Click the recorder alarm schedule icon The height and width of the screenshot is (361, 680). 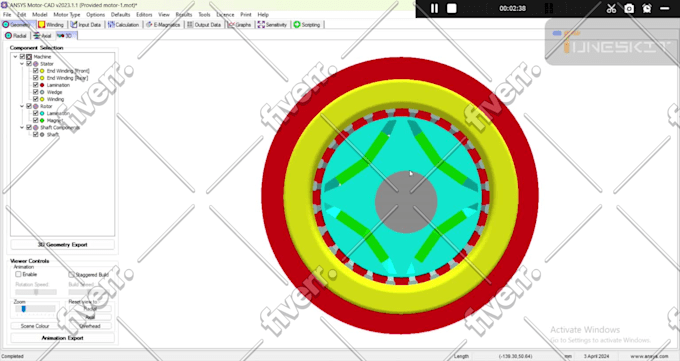coord(647,9)
